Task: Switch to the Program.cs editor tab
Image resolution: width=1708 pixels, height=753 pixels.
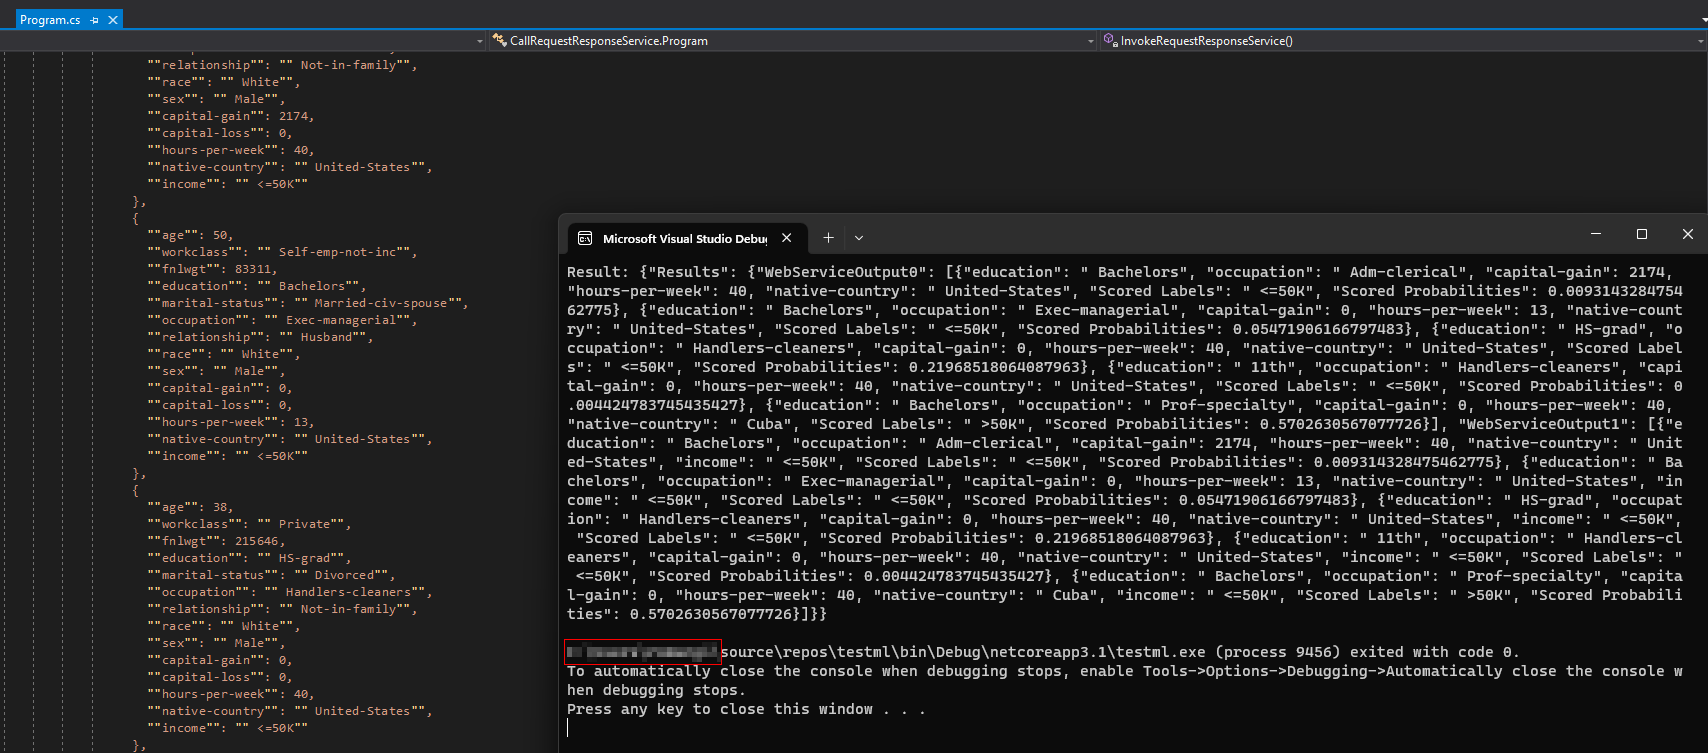Action: tap(50, 20)
